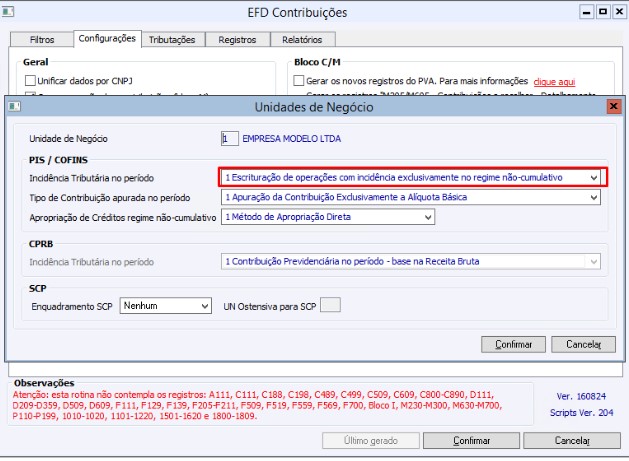Close the Unidades de Negócio dialog

(613, 106)
